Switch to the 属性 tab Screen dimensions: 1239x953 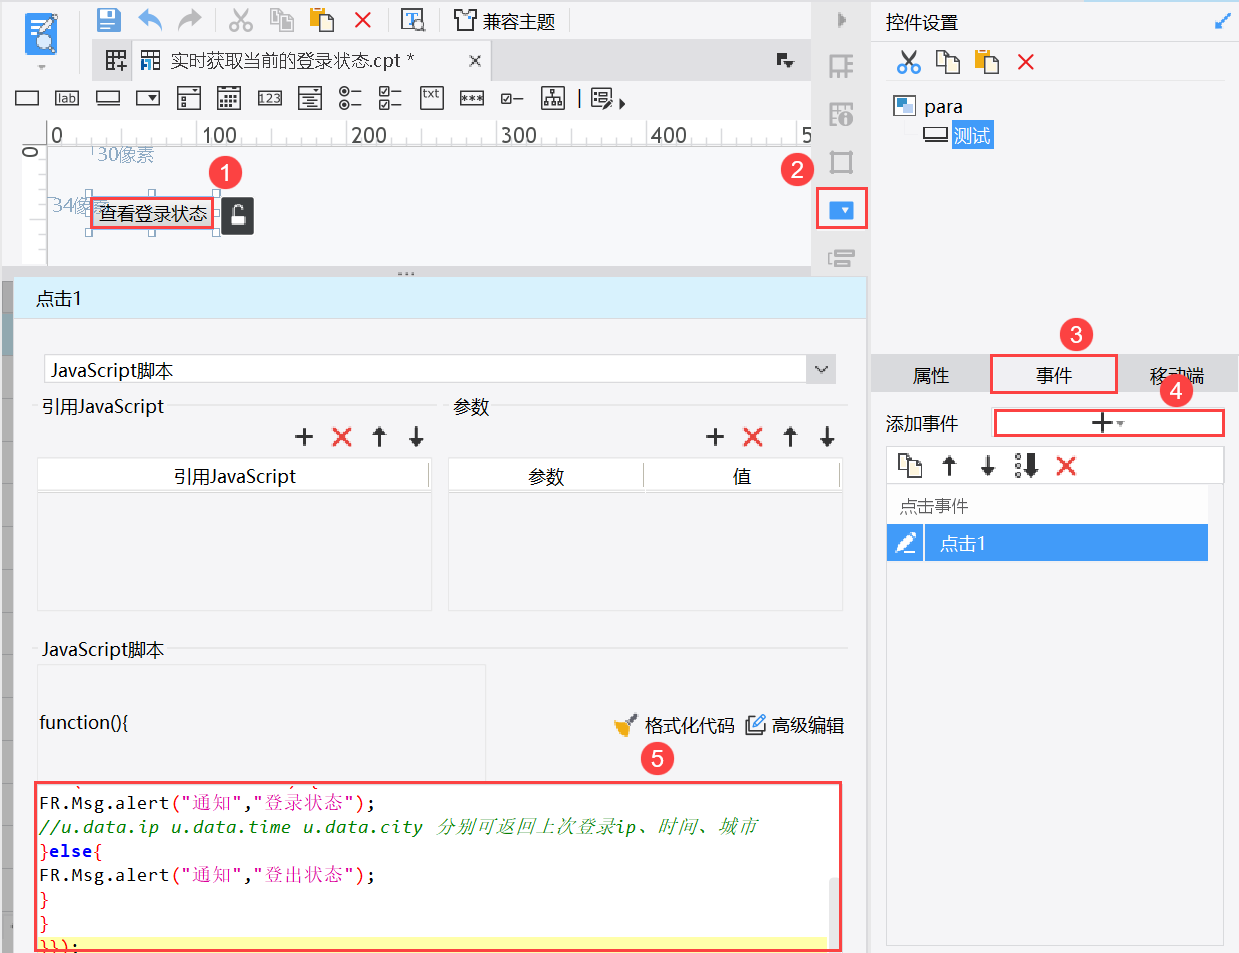pyautogui.click(x=931, y=374)
